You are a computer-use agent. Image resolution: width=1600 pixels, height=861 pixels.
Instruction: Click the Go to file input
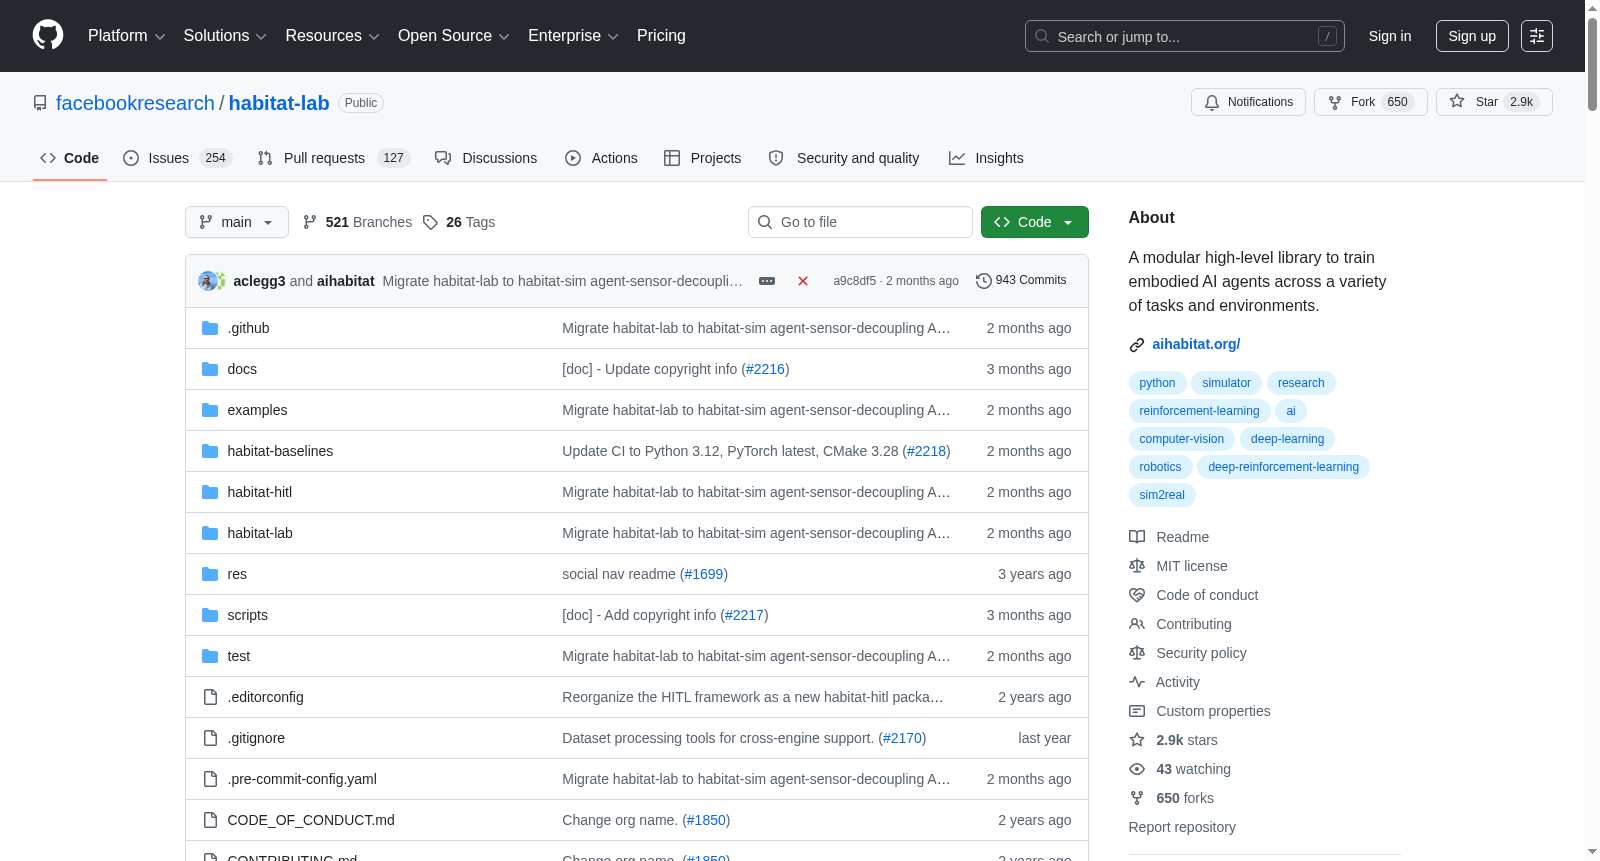coord(860,222)
